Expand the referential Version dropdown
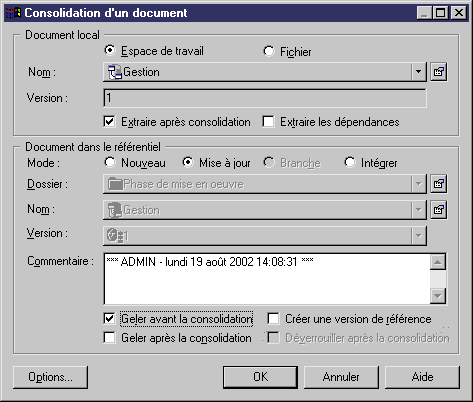This screenshot has width=473, height=402. pos(418,236)
